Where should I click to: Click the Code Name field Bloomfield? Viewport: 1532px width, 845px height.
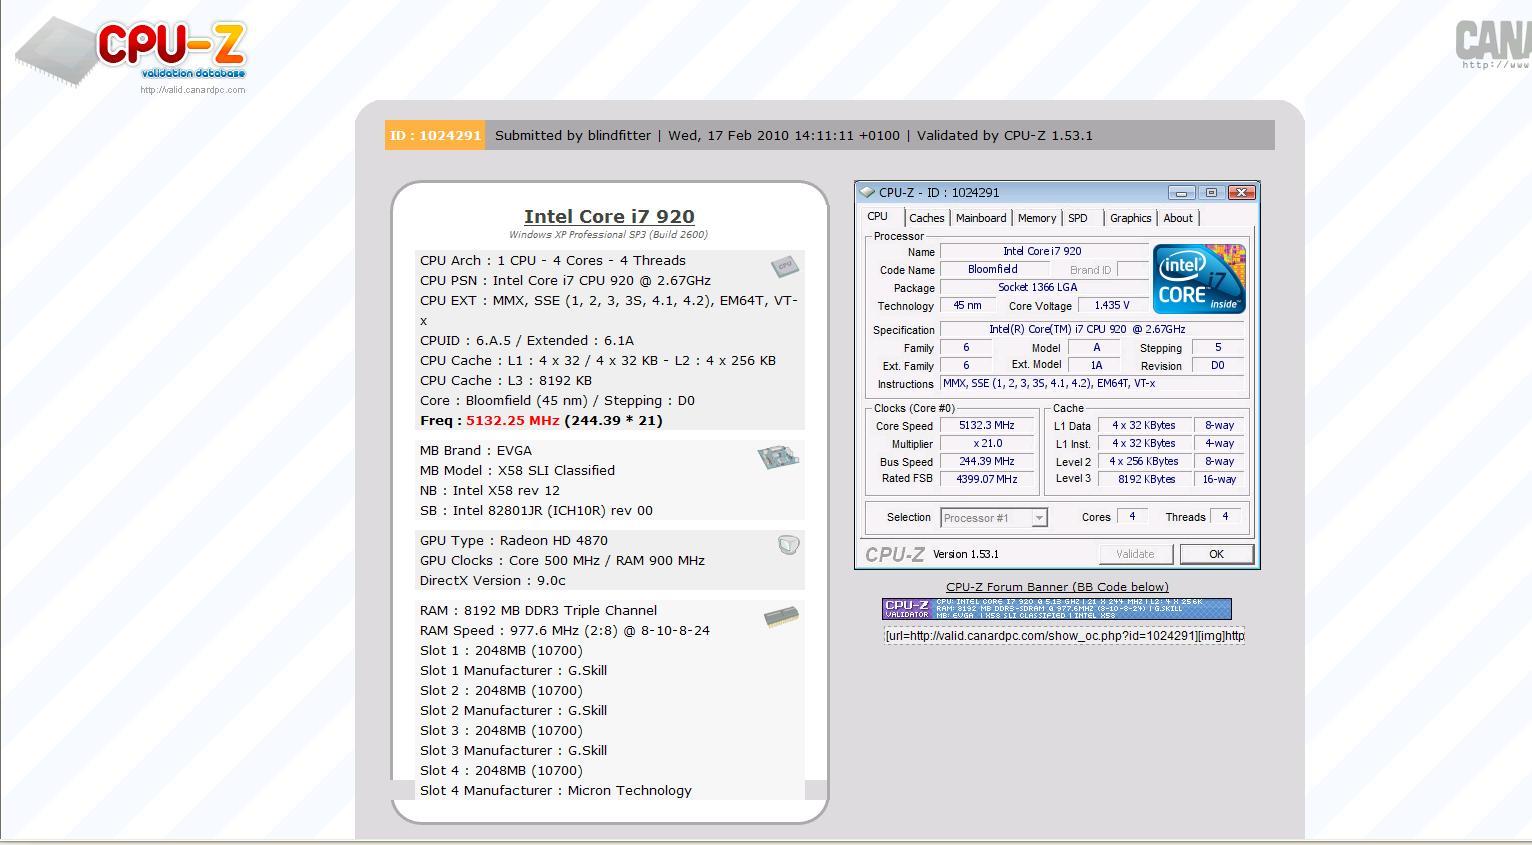[993, 270]
